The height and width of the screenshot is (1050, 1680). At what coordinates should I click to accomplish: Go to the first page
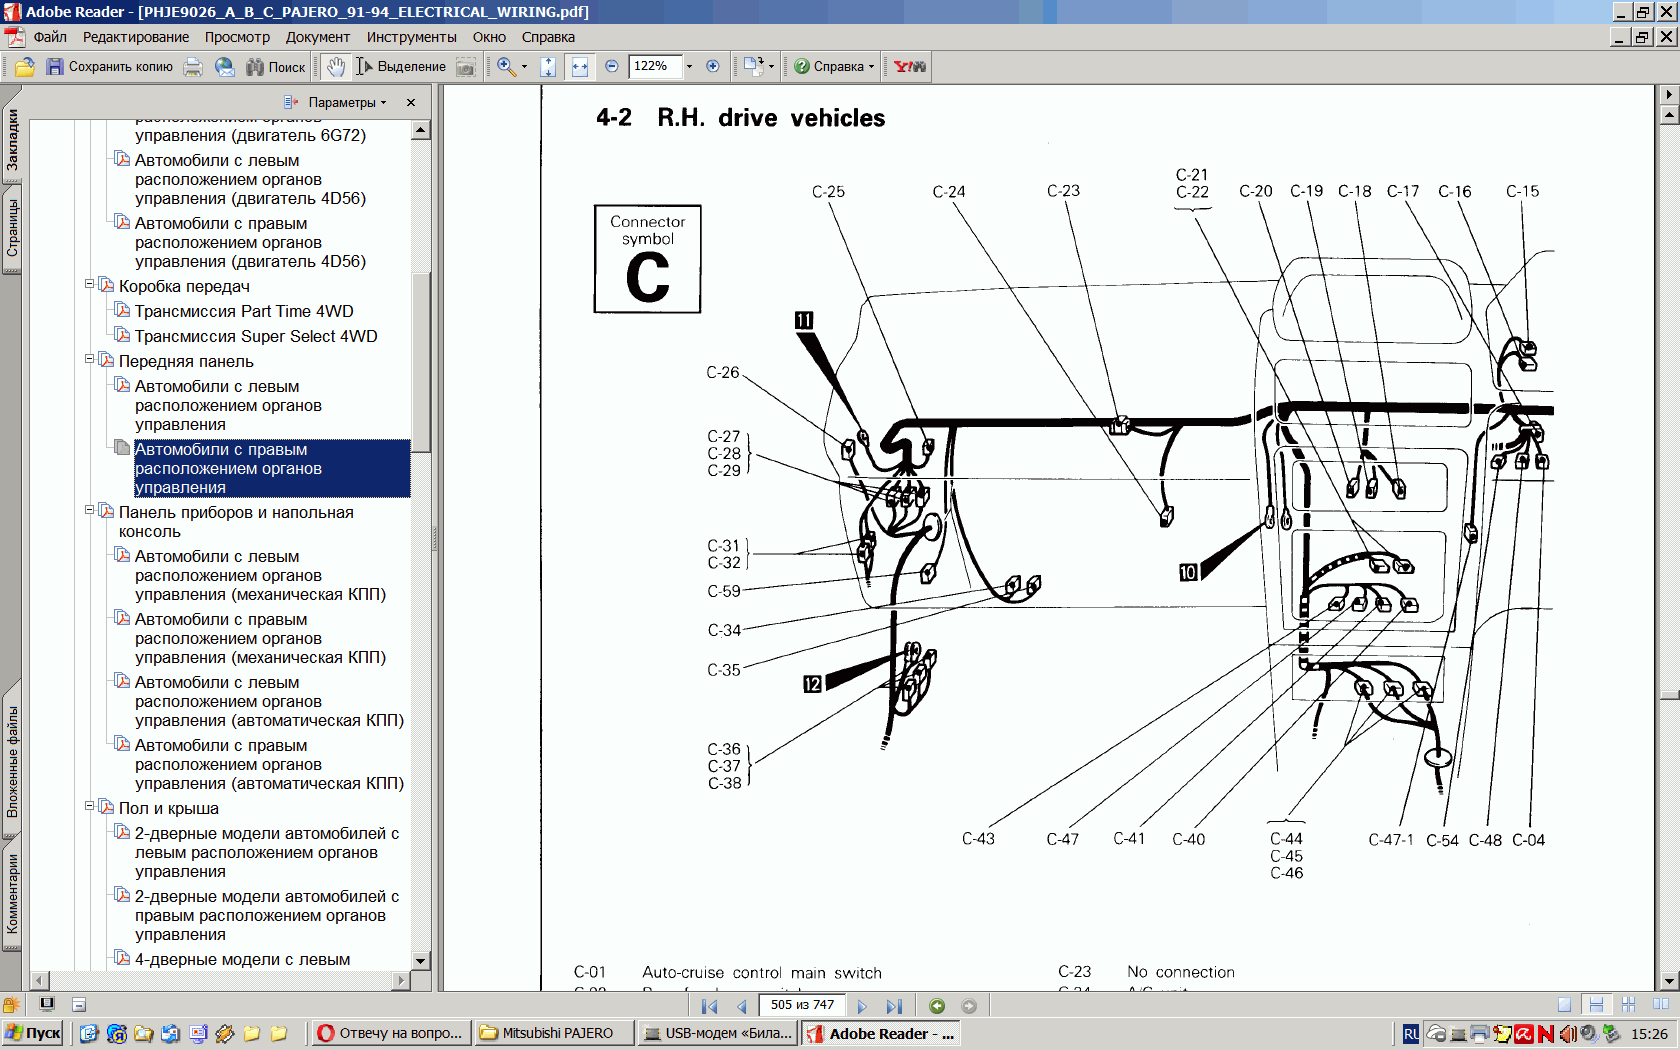click(x=709, y=1006)
